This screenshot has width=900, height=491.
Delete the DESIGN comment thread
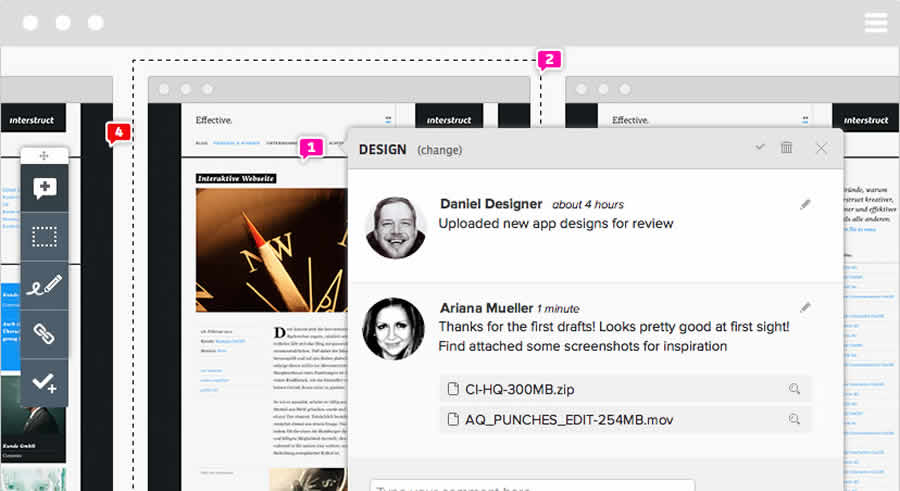[787, 148]
